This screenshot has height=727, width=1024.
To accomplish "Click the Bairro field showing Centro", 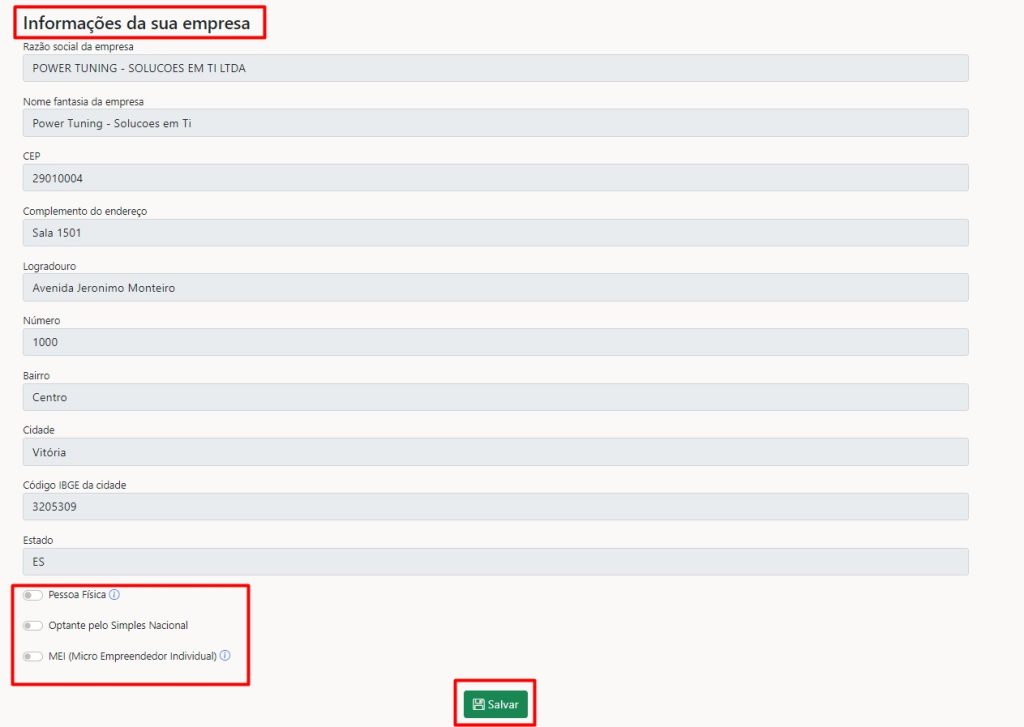I will [x=495, y=397].
